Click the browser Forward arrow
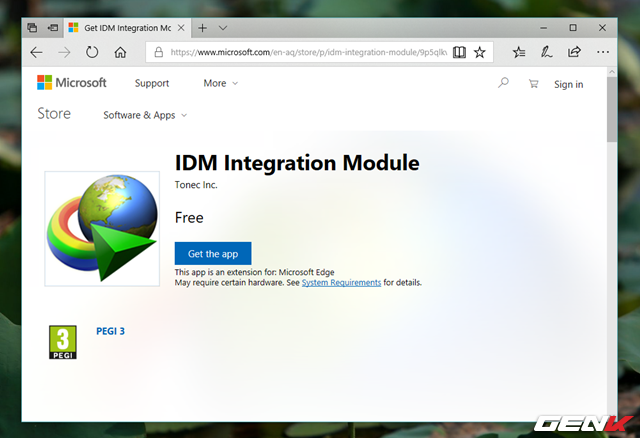This screenshot has width=640, height=438. click(x=64, y=52)
